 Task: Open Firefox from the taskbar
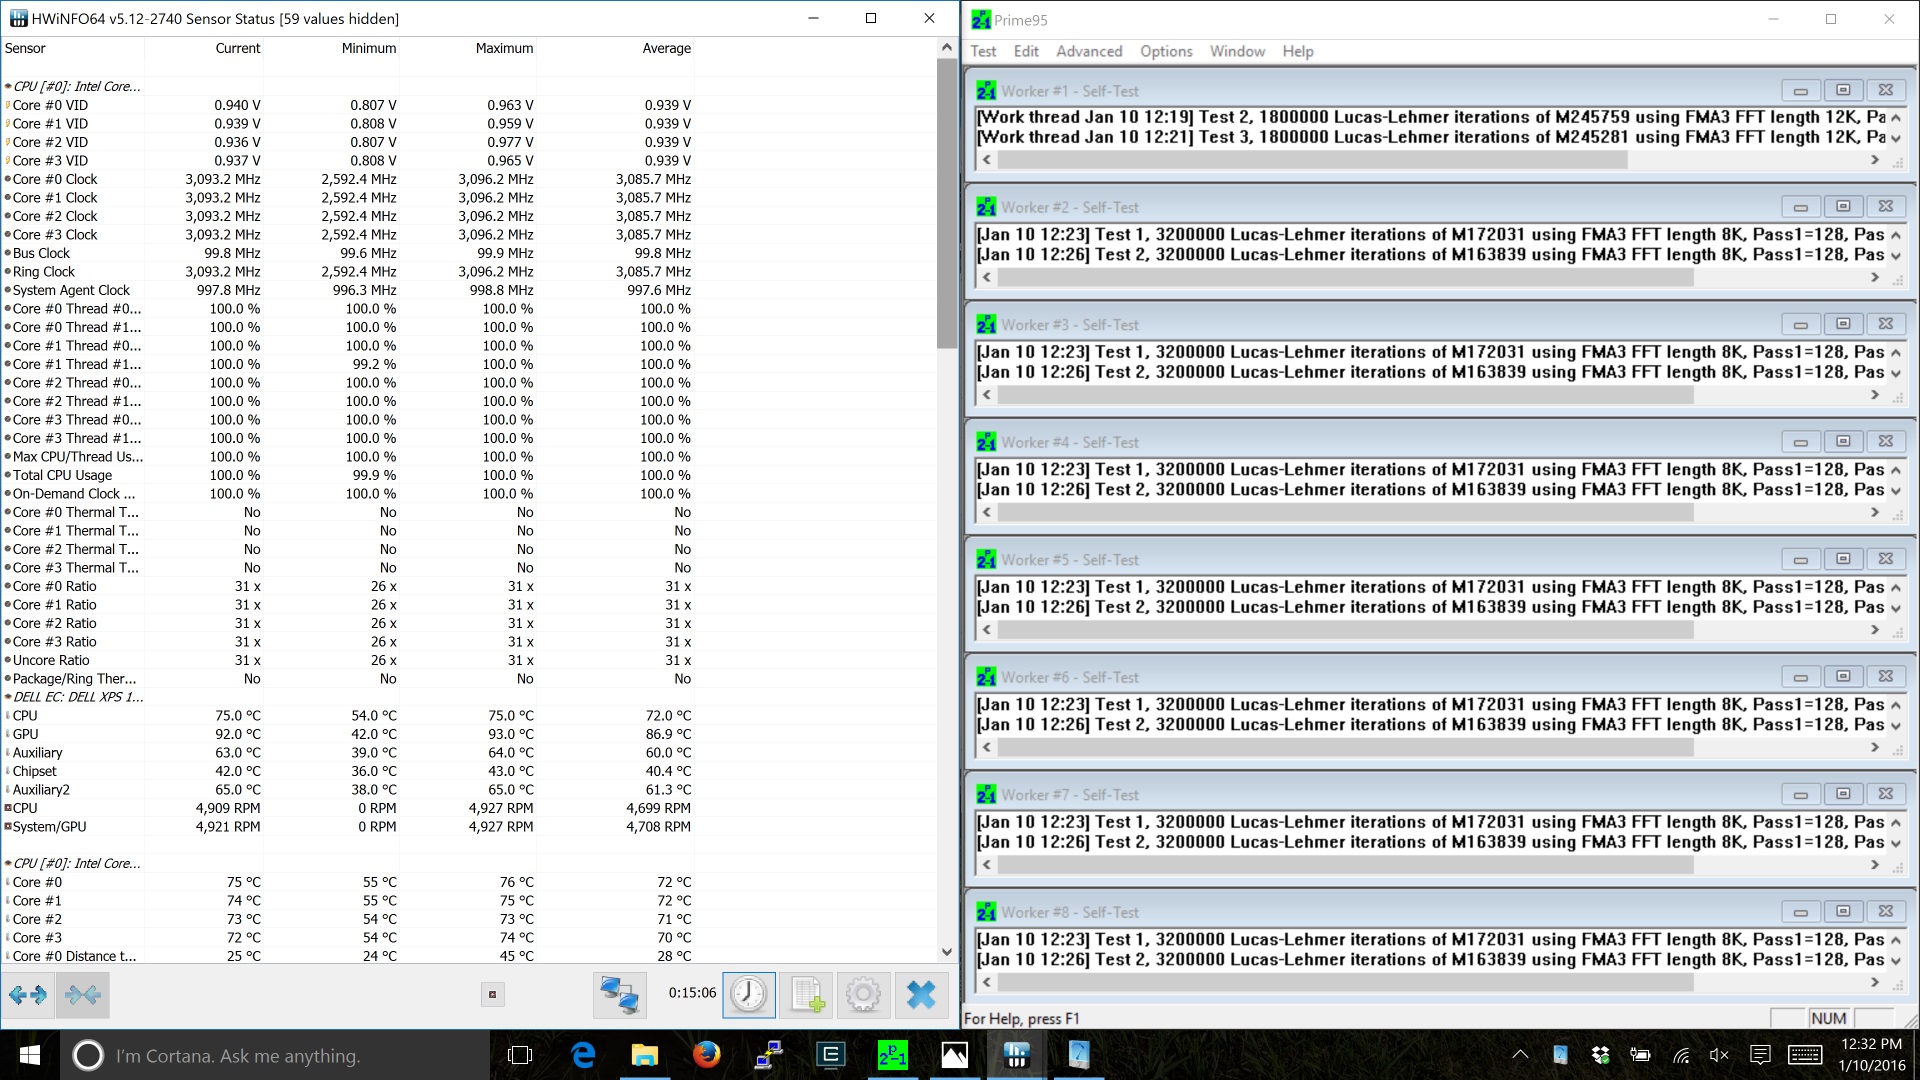[x=707, y=1055]
